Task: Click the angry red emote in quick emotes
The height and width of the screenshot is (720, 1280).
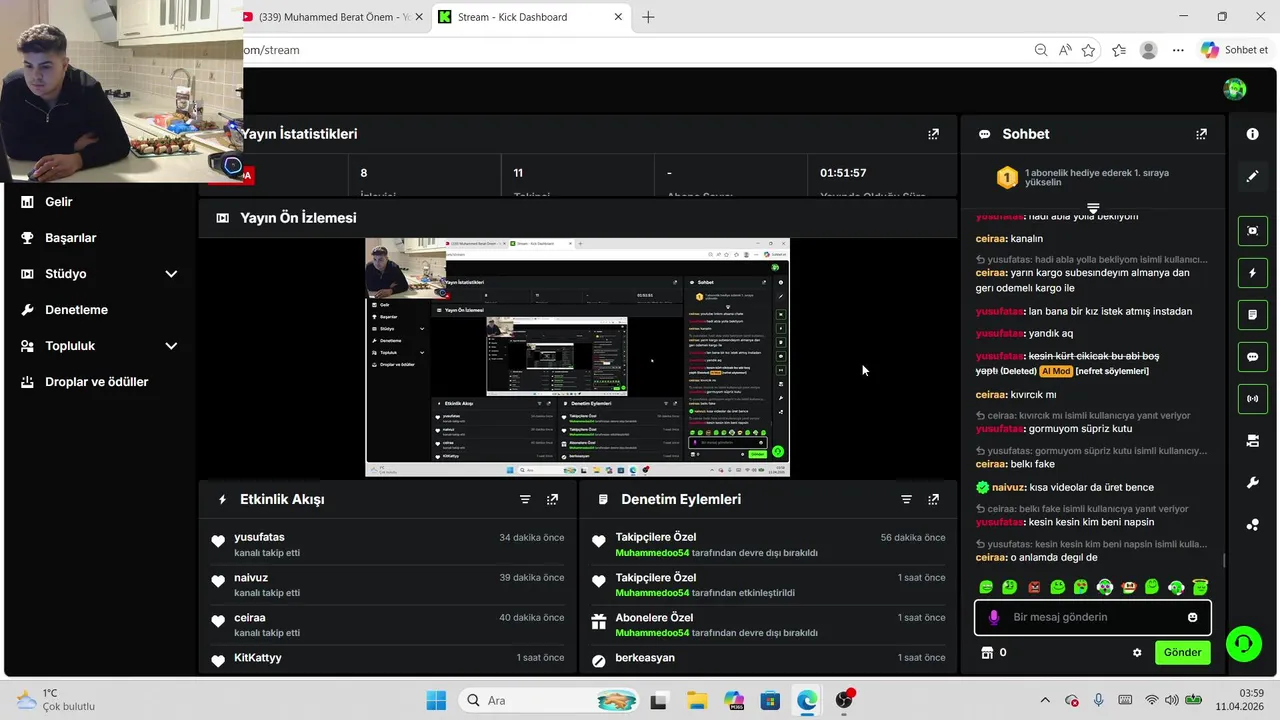Action: point(1034,587)
